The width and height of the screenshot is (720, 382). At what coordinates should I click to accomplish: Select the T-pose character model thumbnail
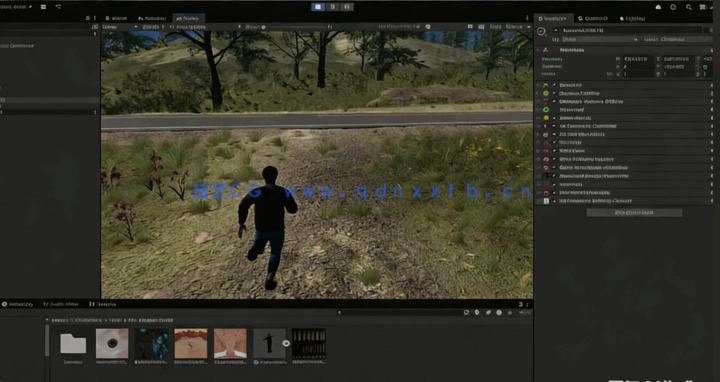coord(269,343)
